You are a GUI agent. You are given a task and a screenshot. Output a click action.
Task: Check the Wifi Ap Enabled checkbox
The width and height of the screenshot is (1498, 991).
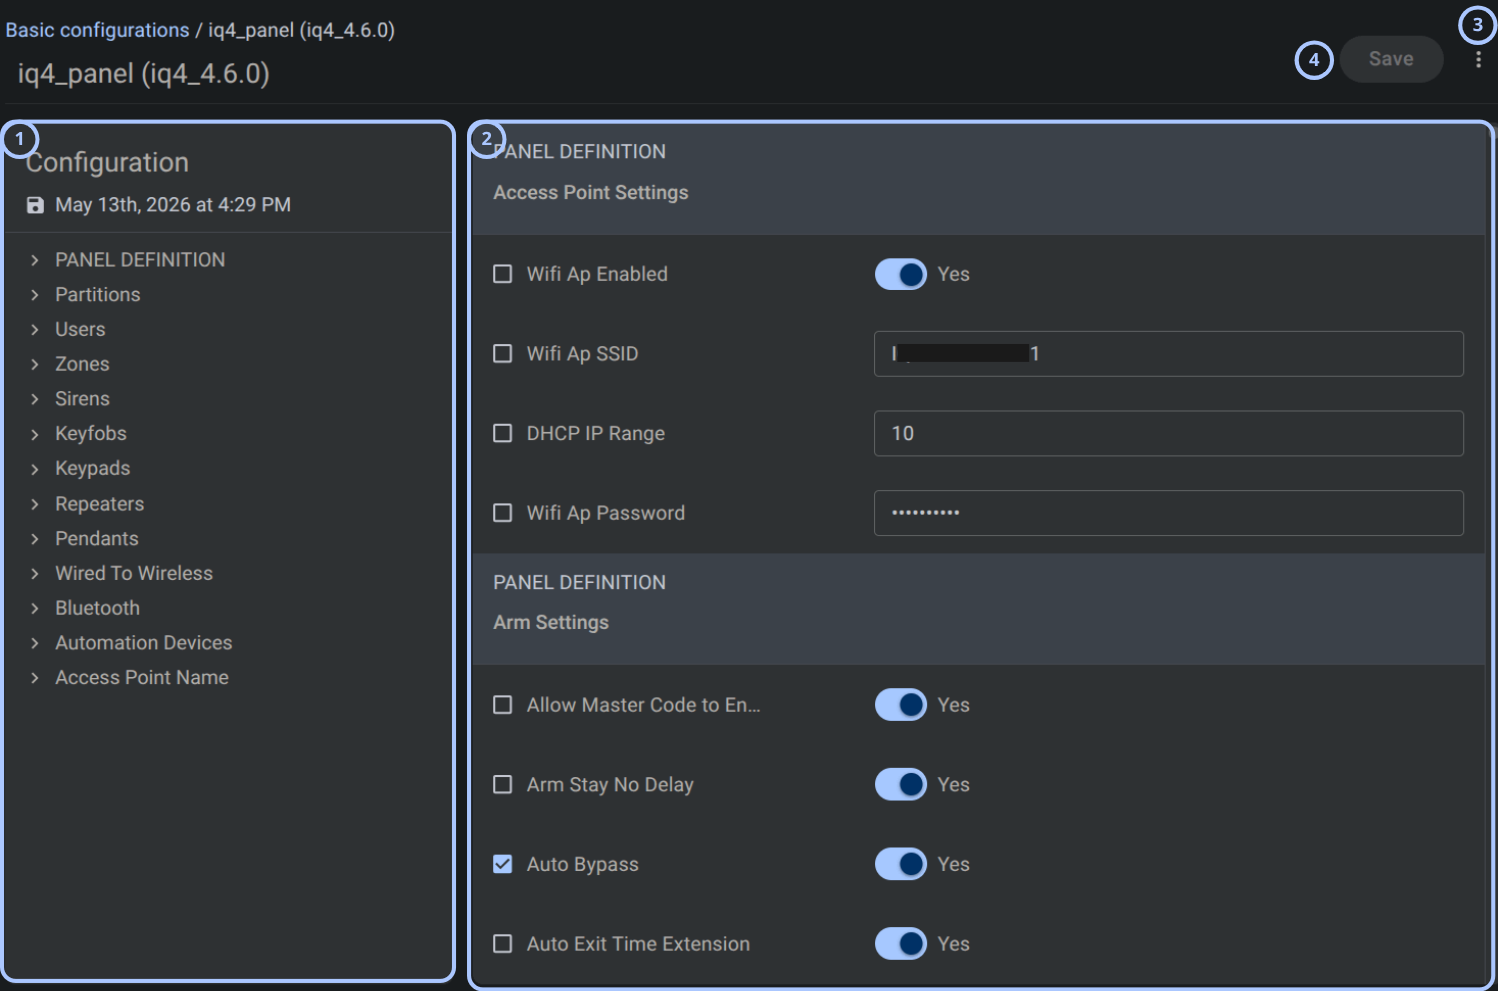click(x=503, y=274)
